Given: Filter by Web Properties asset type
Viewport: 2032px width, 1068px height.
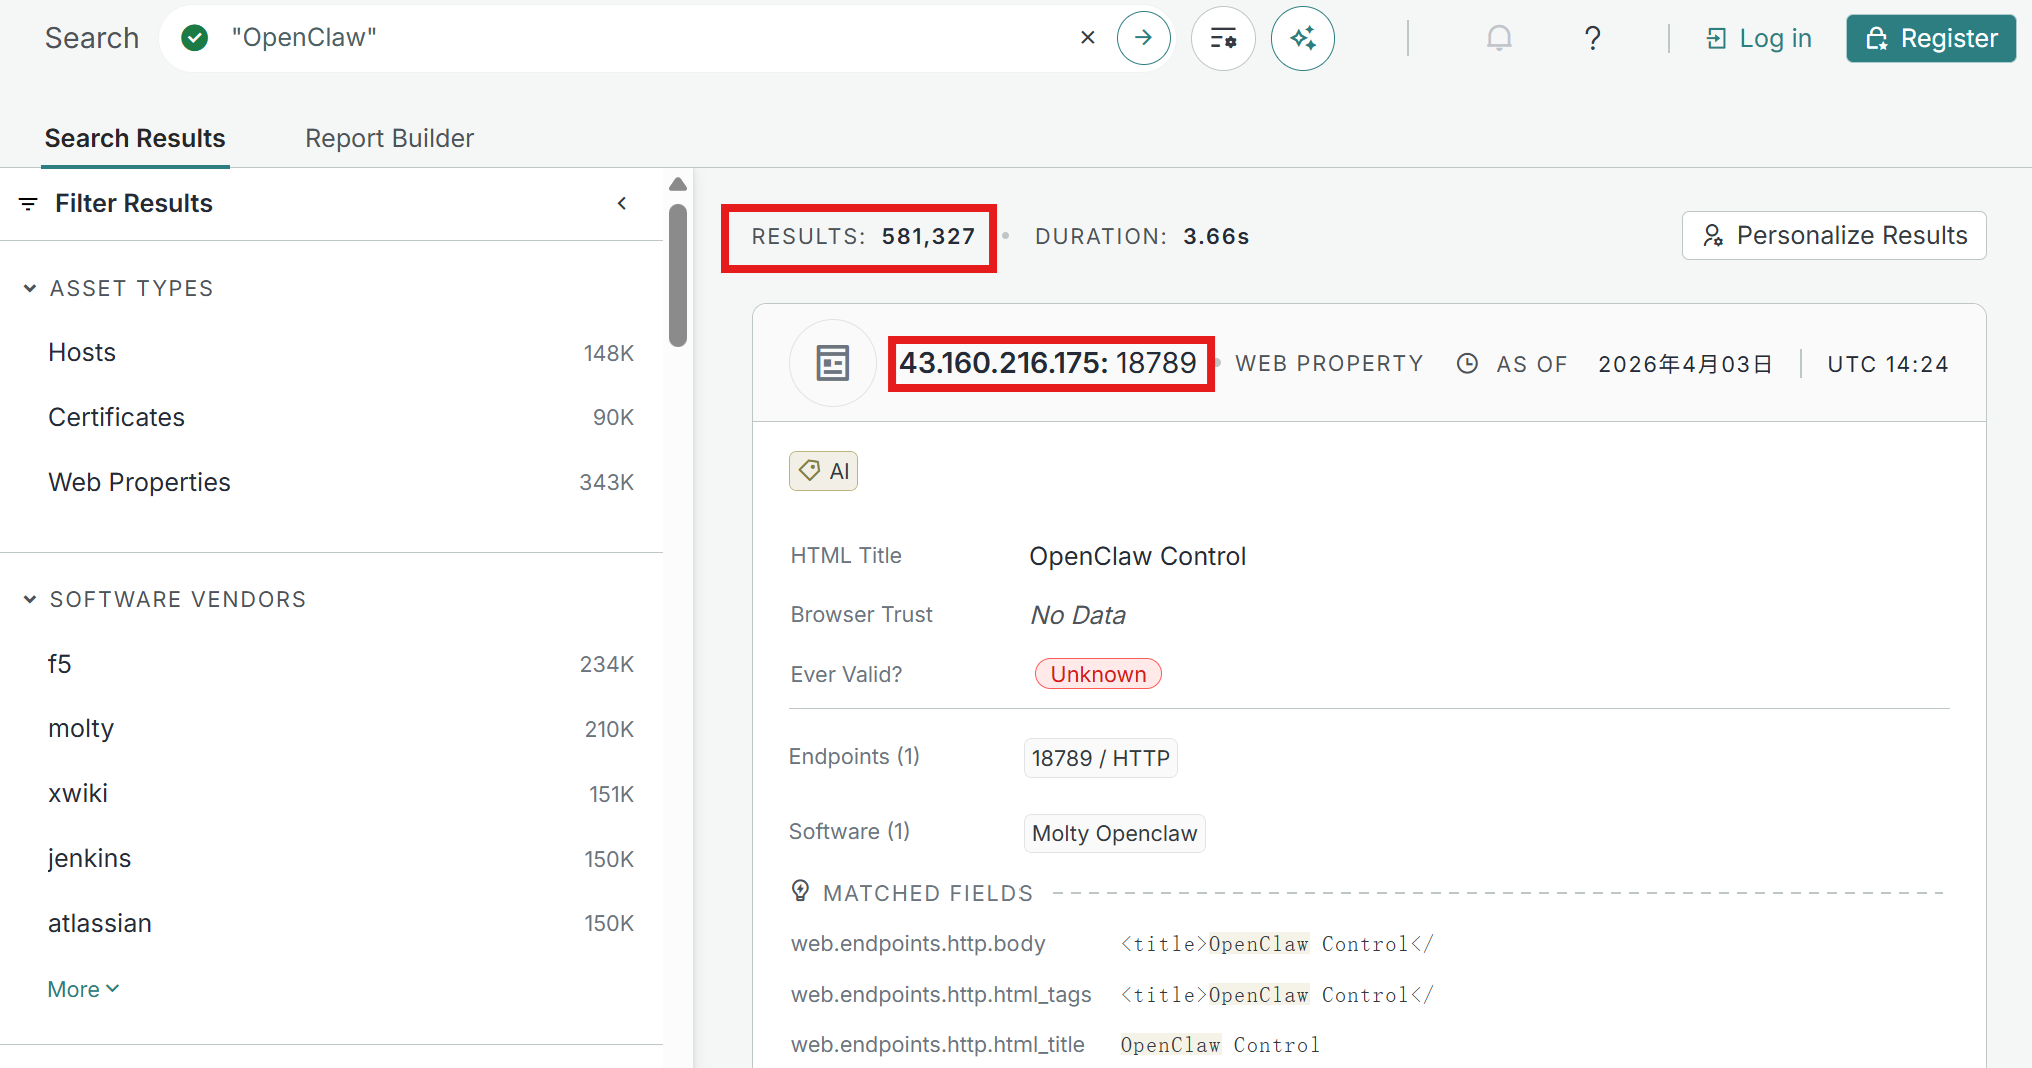Looking at the screenshot, I should pyautogui.click(x=139, y=482).
